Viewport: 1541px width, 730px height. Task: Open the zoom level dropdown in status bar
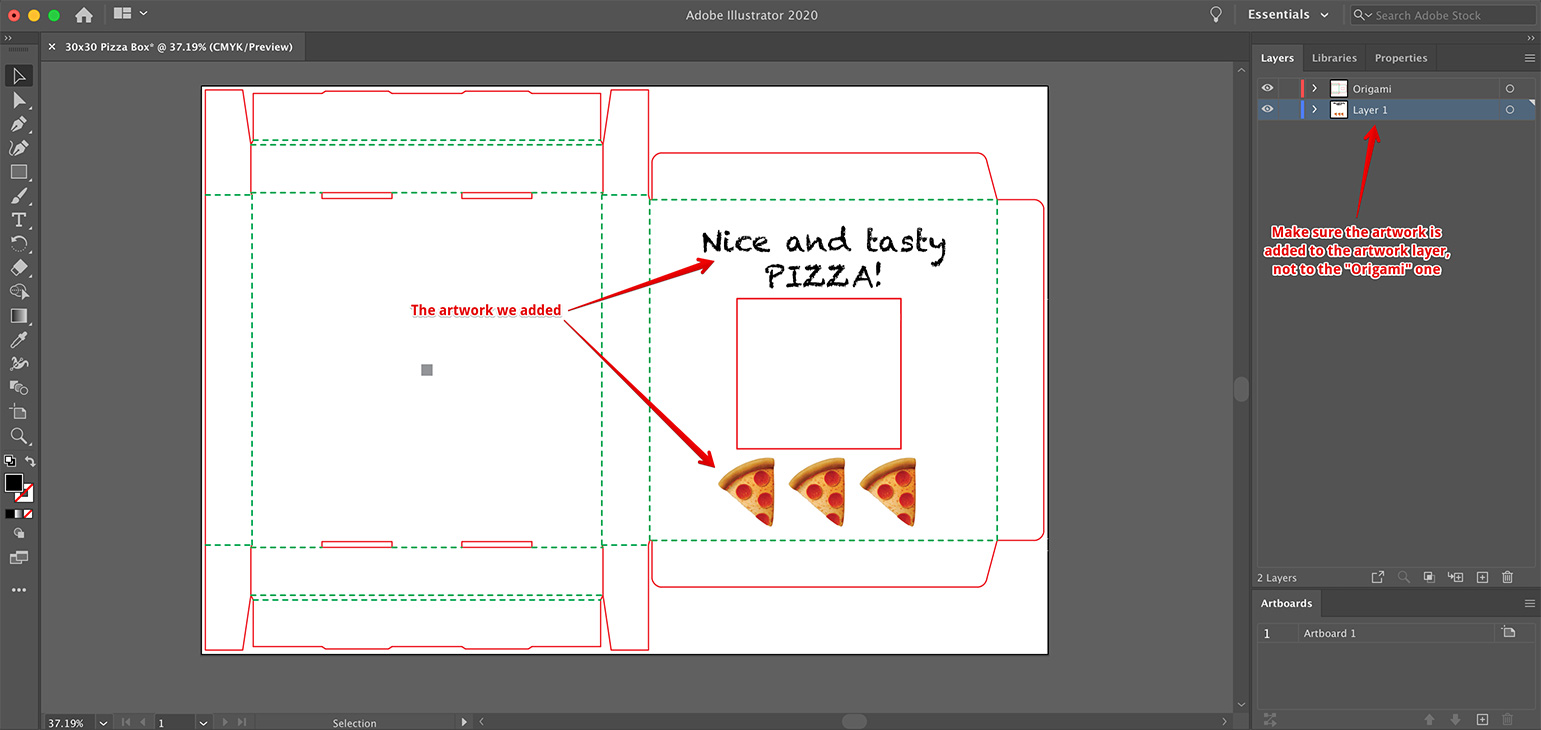pyautogui.click(x=102, y=722)
